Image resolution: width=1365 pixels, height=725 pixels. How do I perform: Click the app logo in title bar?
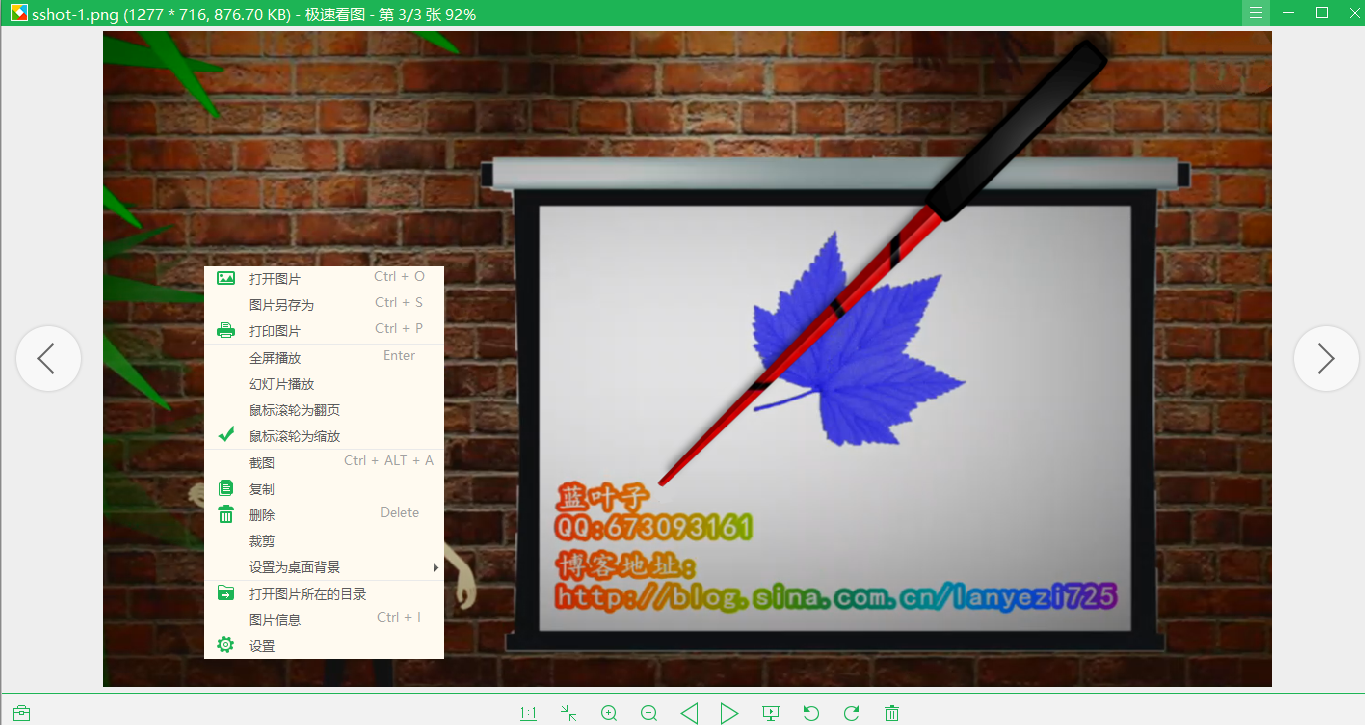(19, 13)
